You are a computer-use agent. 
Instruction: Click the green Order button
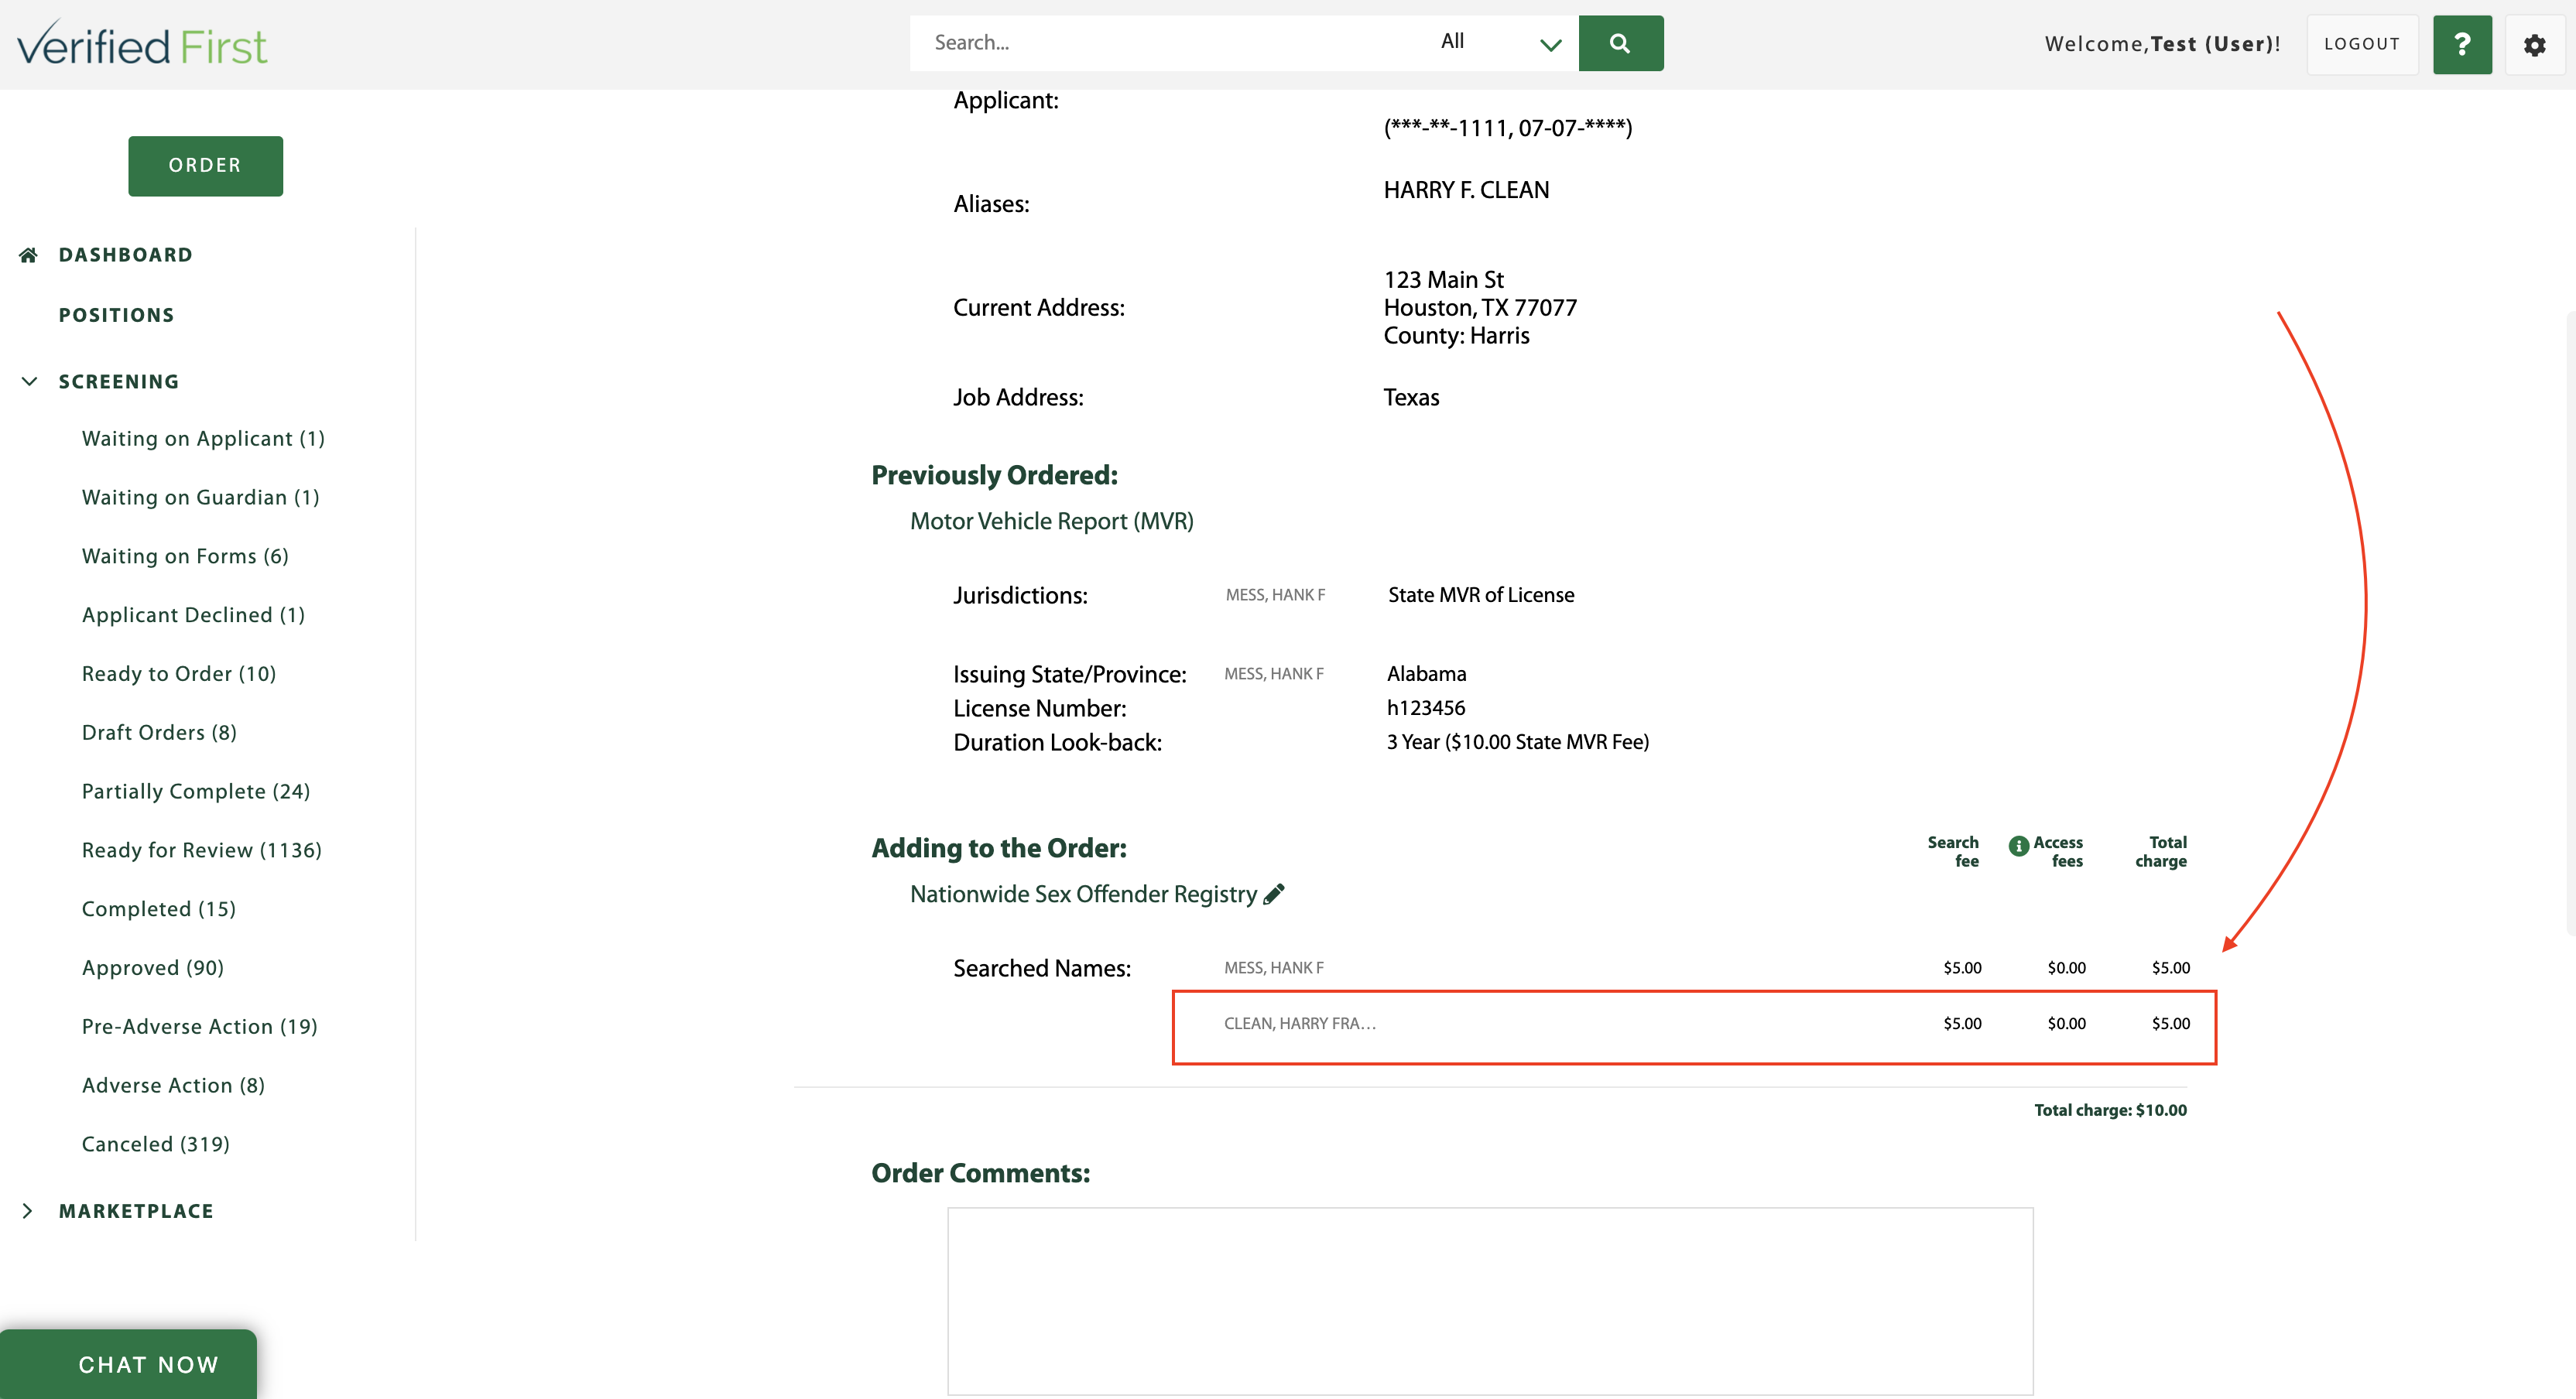click(x=205, y=166)
